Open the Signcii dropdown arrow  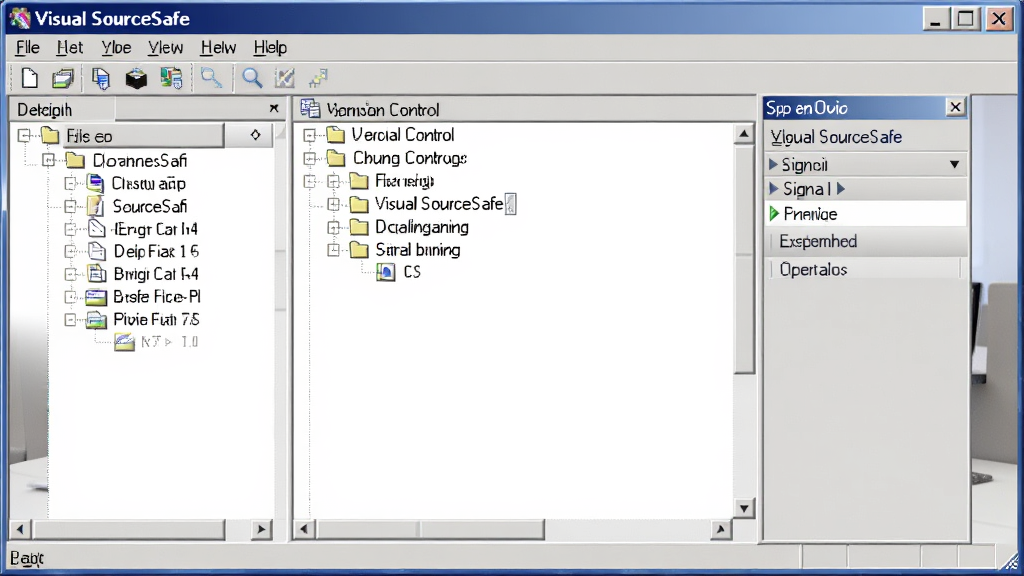pos(954,165)
